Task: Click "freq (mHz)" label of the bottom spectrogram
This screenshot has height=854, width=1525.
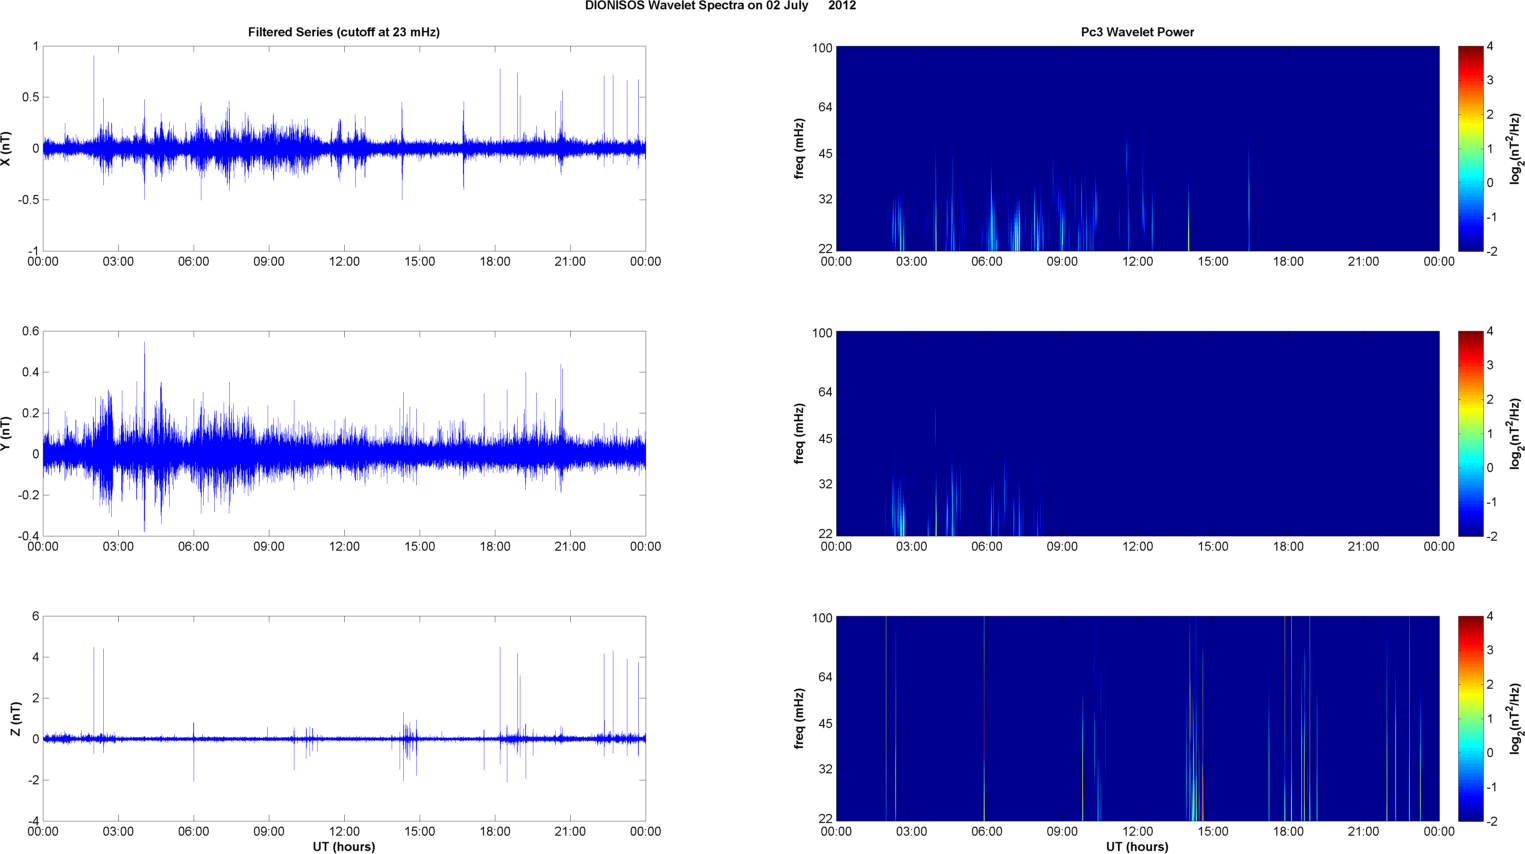Action: click(x=800, y=719)
